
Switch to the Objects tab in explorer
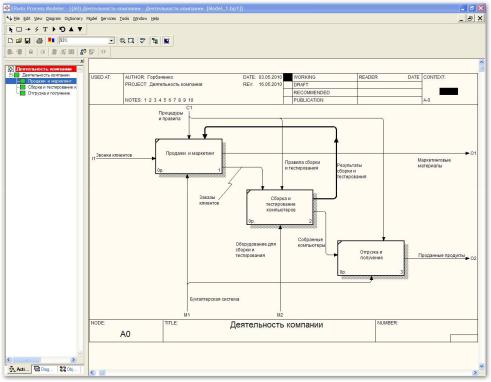pos(68,369)
